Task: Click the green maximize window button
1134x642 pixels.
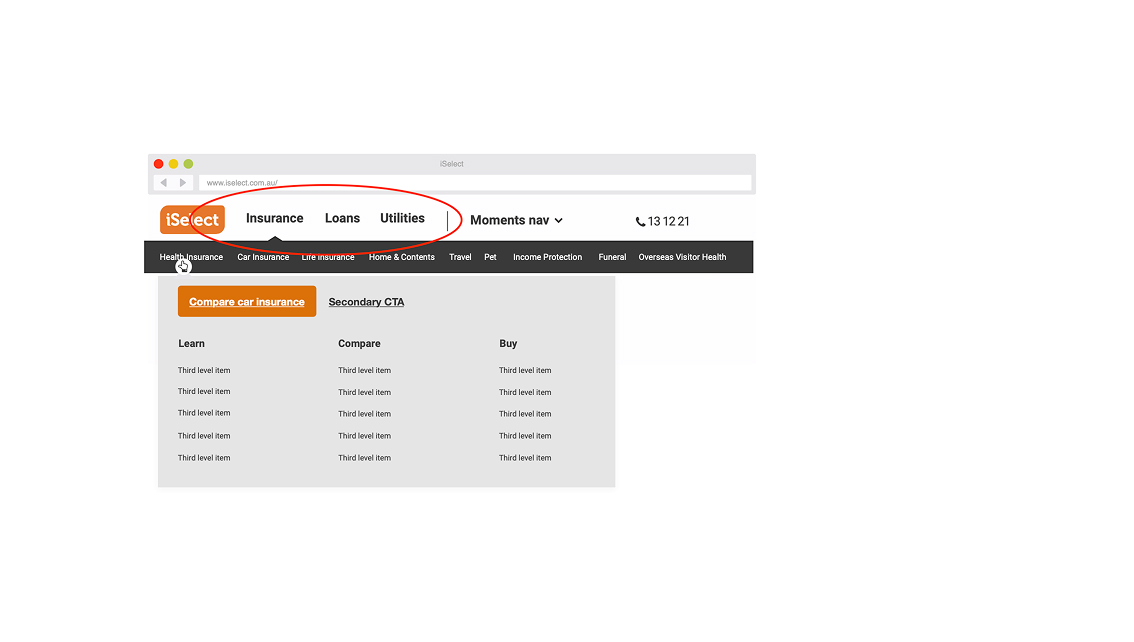Action: [188, 164]
